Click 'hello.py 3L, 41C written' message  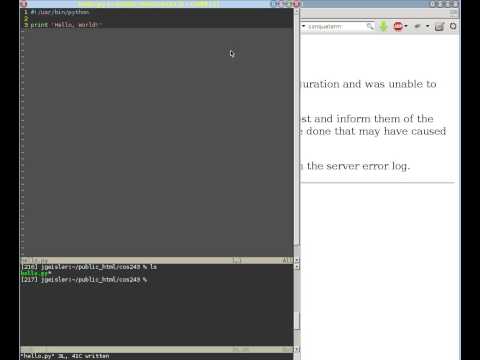click(65, 356)
